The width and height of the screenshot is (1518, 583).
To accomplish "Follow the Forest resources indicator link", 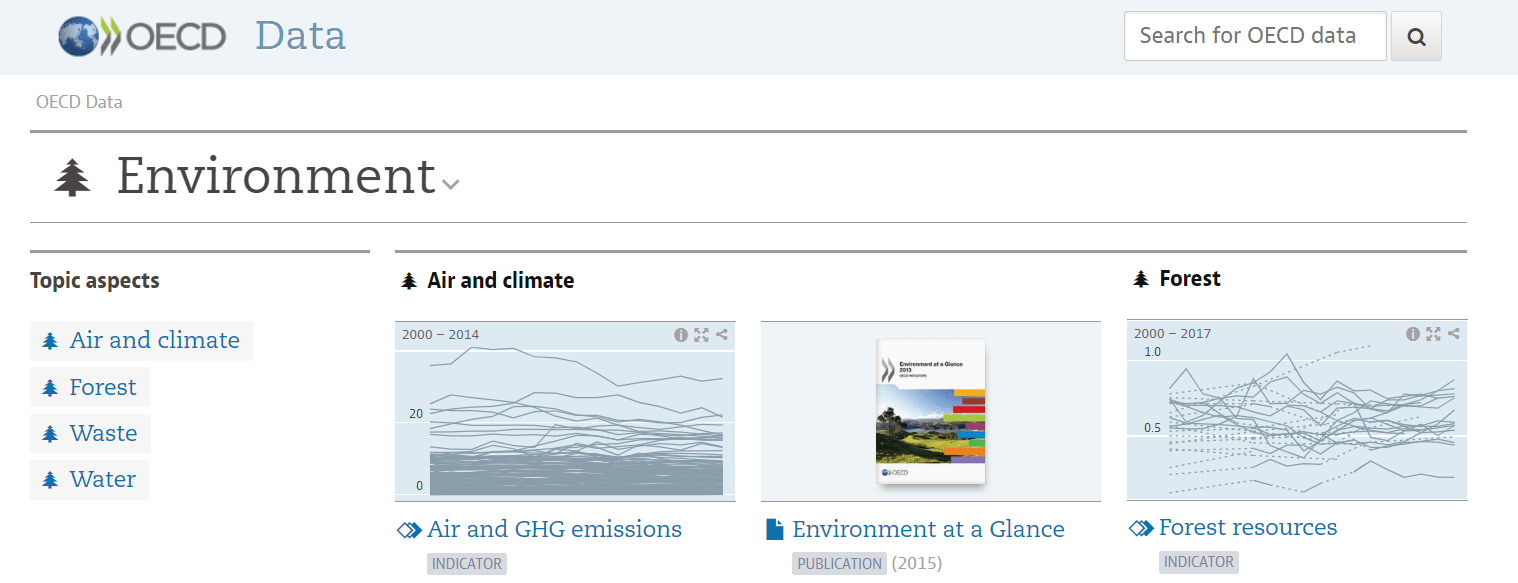I will [1247, 527].
